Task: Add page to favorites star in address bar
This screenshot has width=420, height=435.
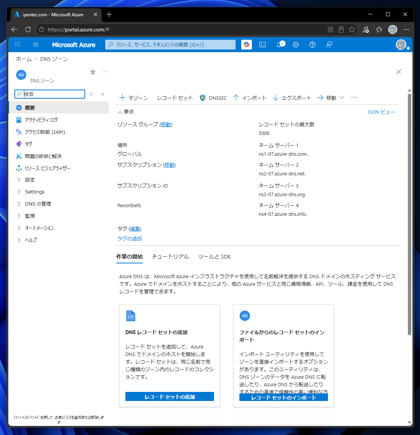Action: click(352, 30)
